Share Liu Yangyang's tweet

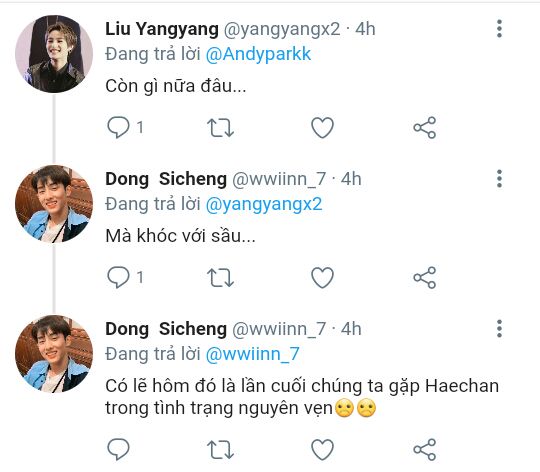(x=425, y=128)
